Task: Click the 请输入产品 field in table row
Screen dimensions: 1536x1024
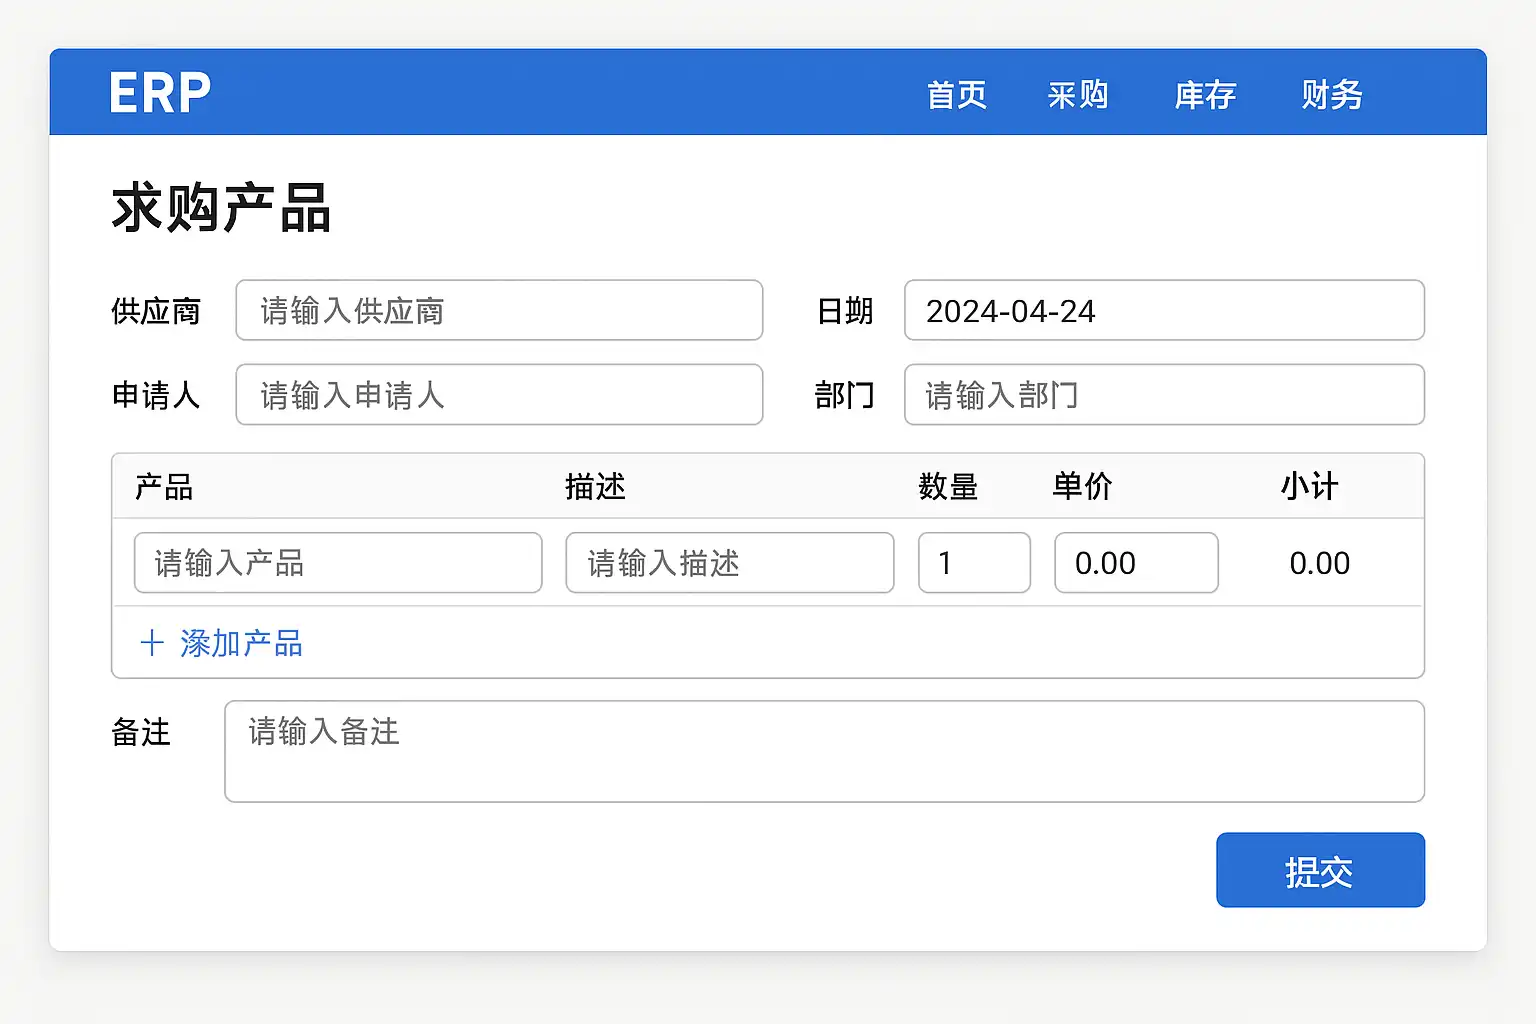Action: [x=338, y=563]
